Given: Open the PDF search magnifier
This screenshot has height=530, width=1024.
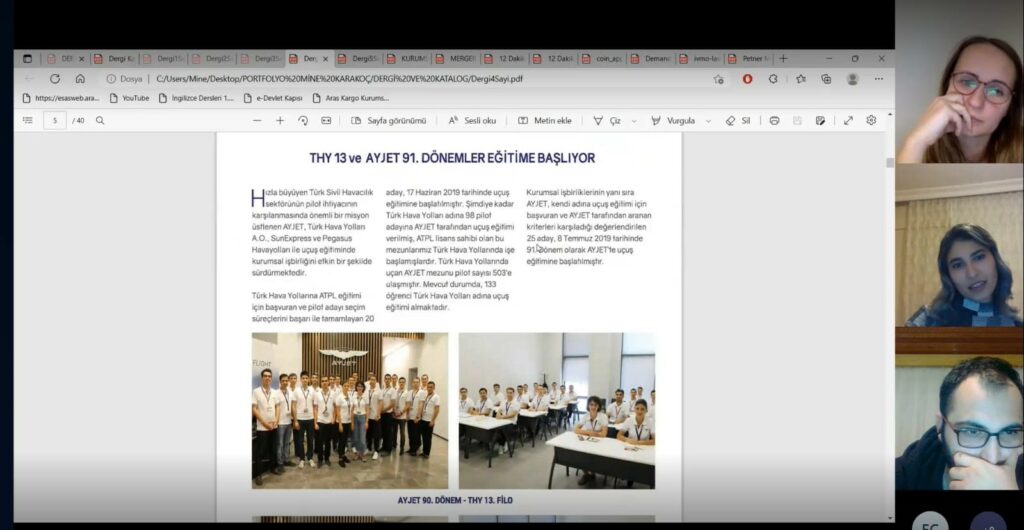Looking at the screenshot, I should coord(100,121).
